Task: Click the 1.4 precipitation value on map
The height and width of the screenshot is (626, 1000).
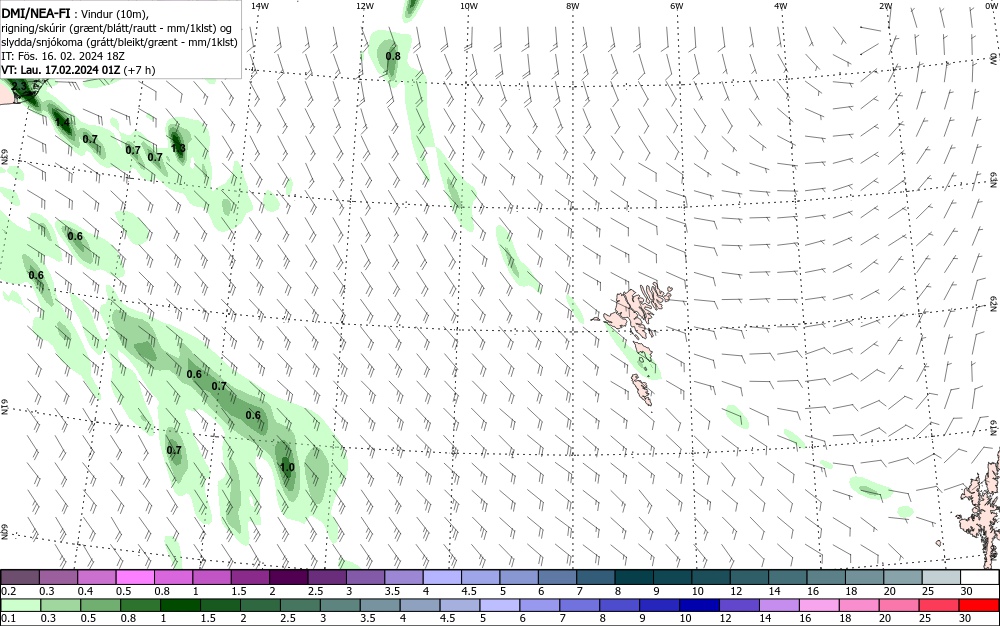Action: [x=62, y=122]
